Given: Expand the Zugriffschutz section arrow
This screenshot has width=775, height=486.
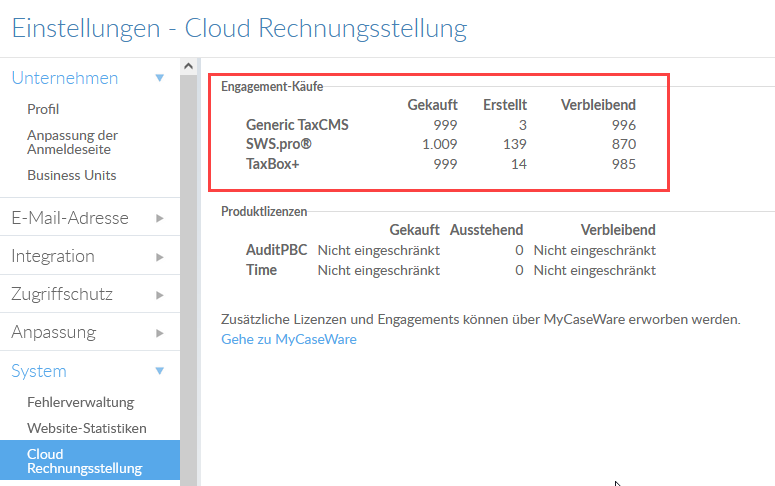Looking at the screenshot, I should tap(160, 295).
